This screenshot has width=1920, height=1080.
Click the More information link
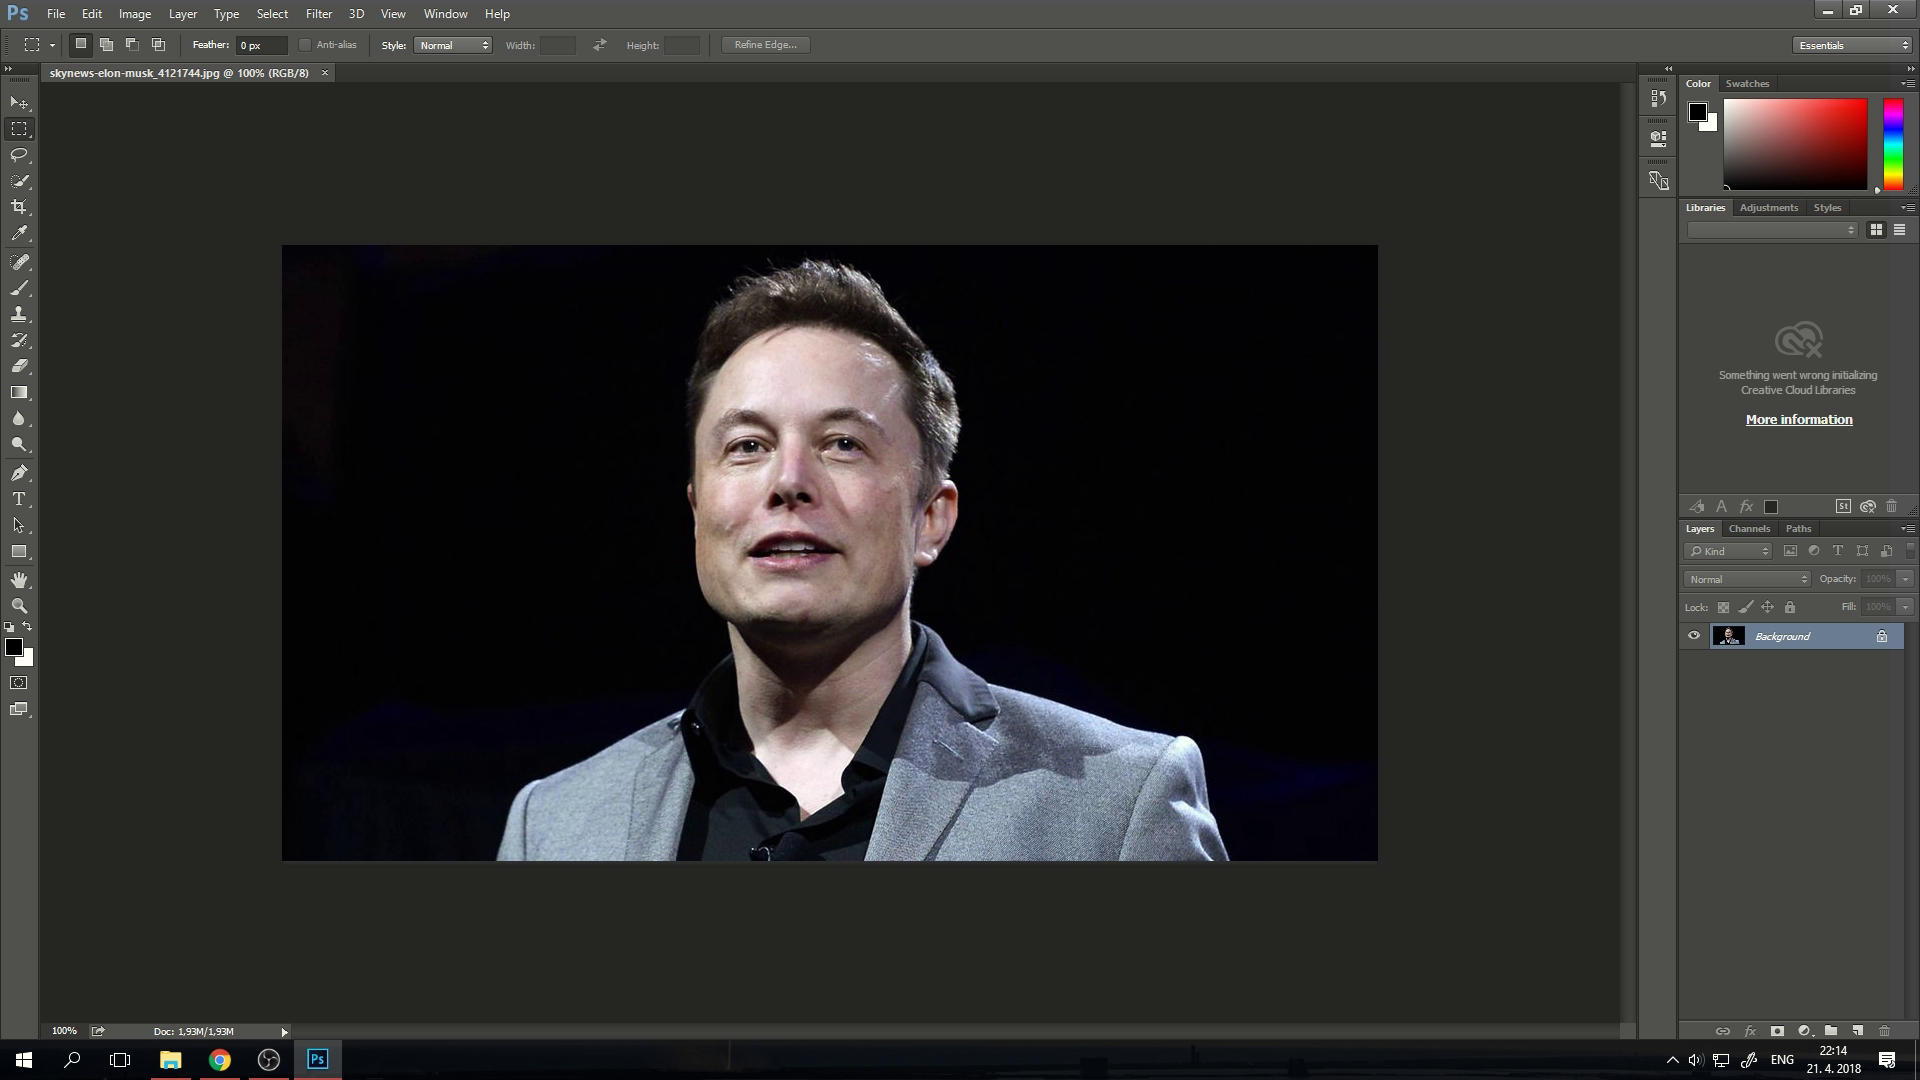(x=1798, y=420)
